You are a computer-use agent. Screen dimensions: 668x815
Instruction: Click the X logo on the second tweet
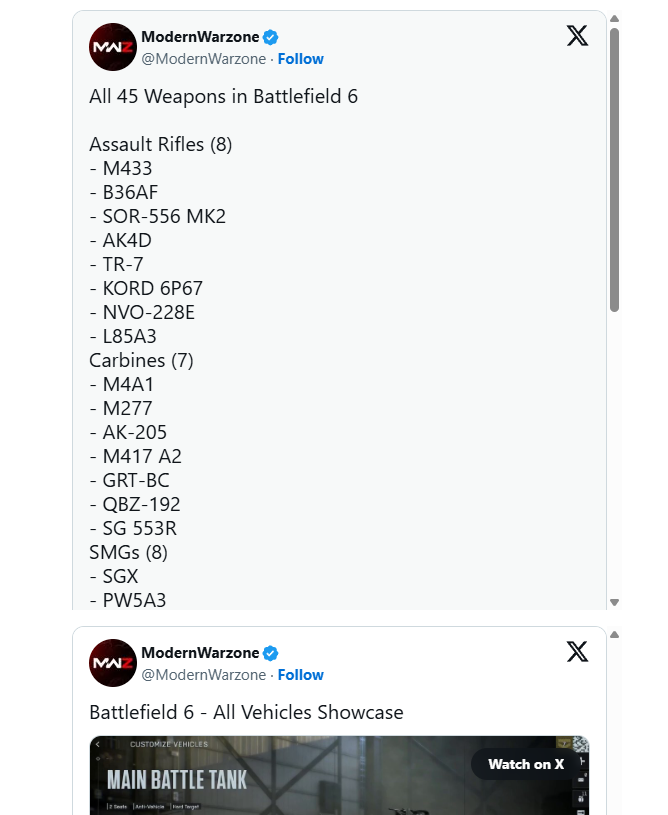click(x=577, y=652)
